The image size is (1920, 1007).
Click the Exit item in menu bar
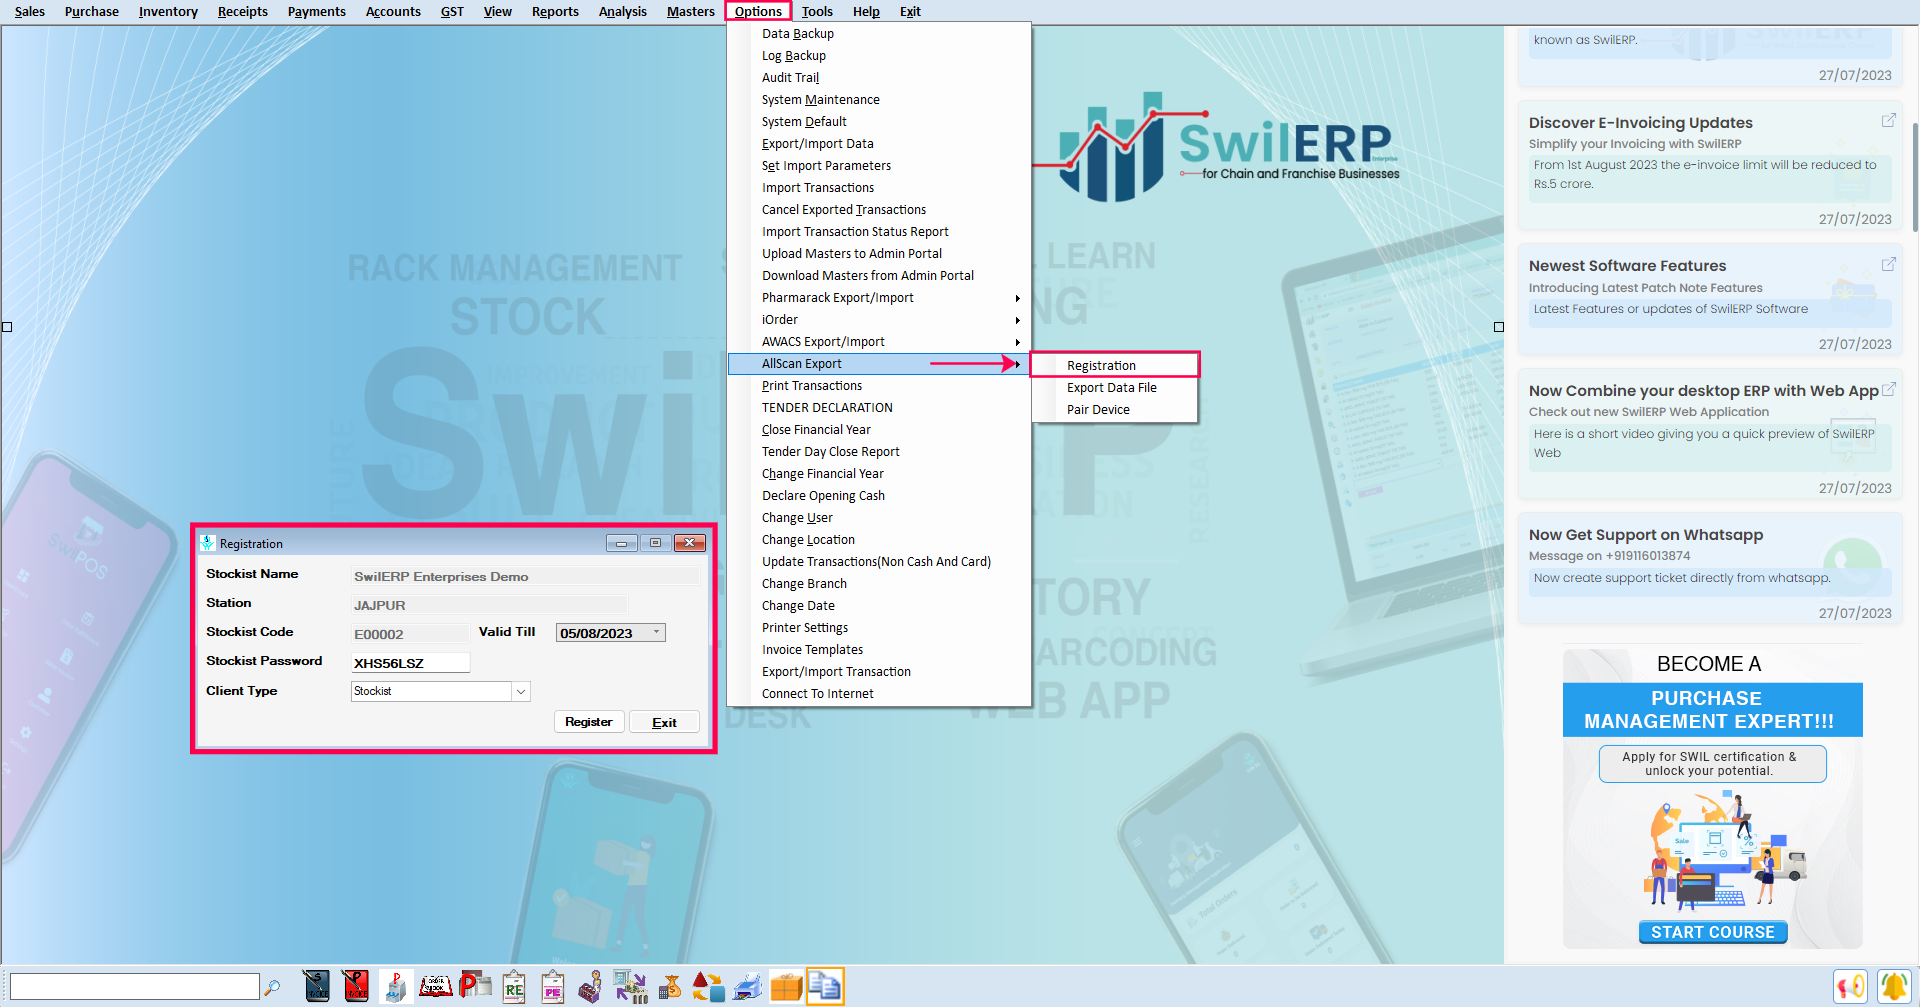(910, 11)
